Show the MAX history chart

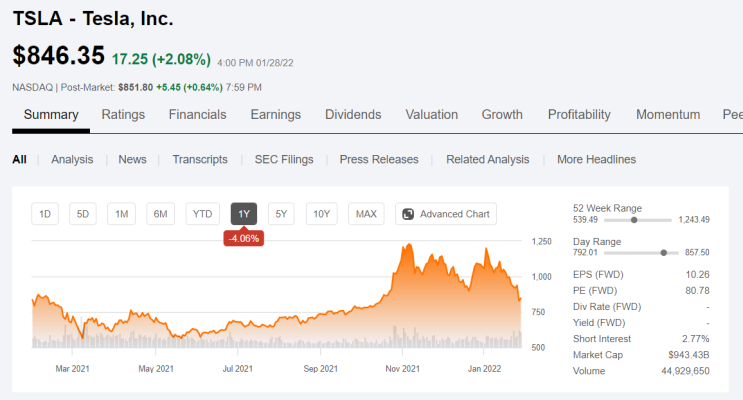tap(366, 214)
